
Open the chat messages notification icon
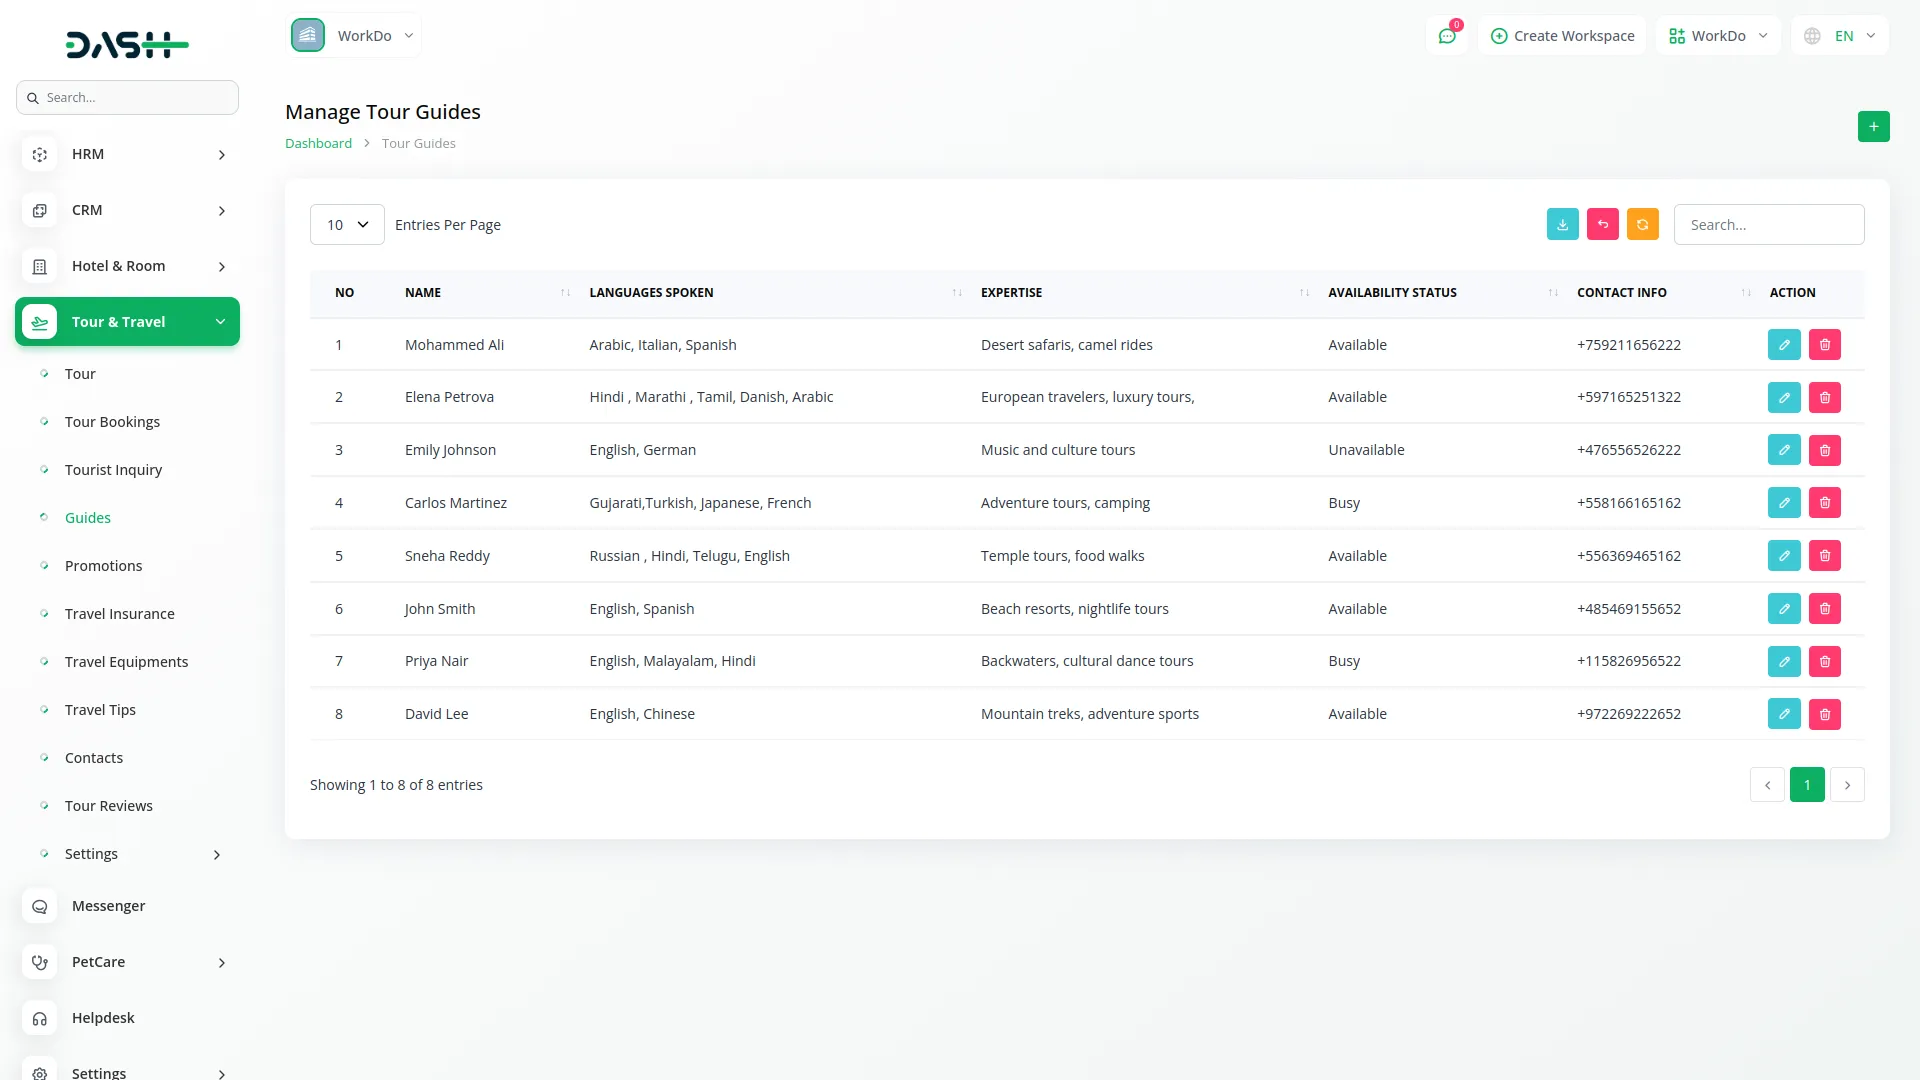click(1446, 36)
